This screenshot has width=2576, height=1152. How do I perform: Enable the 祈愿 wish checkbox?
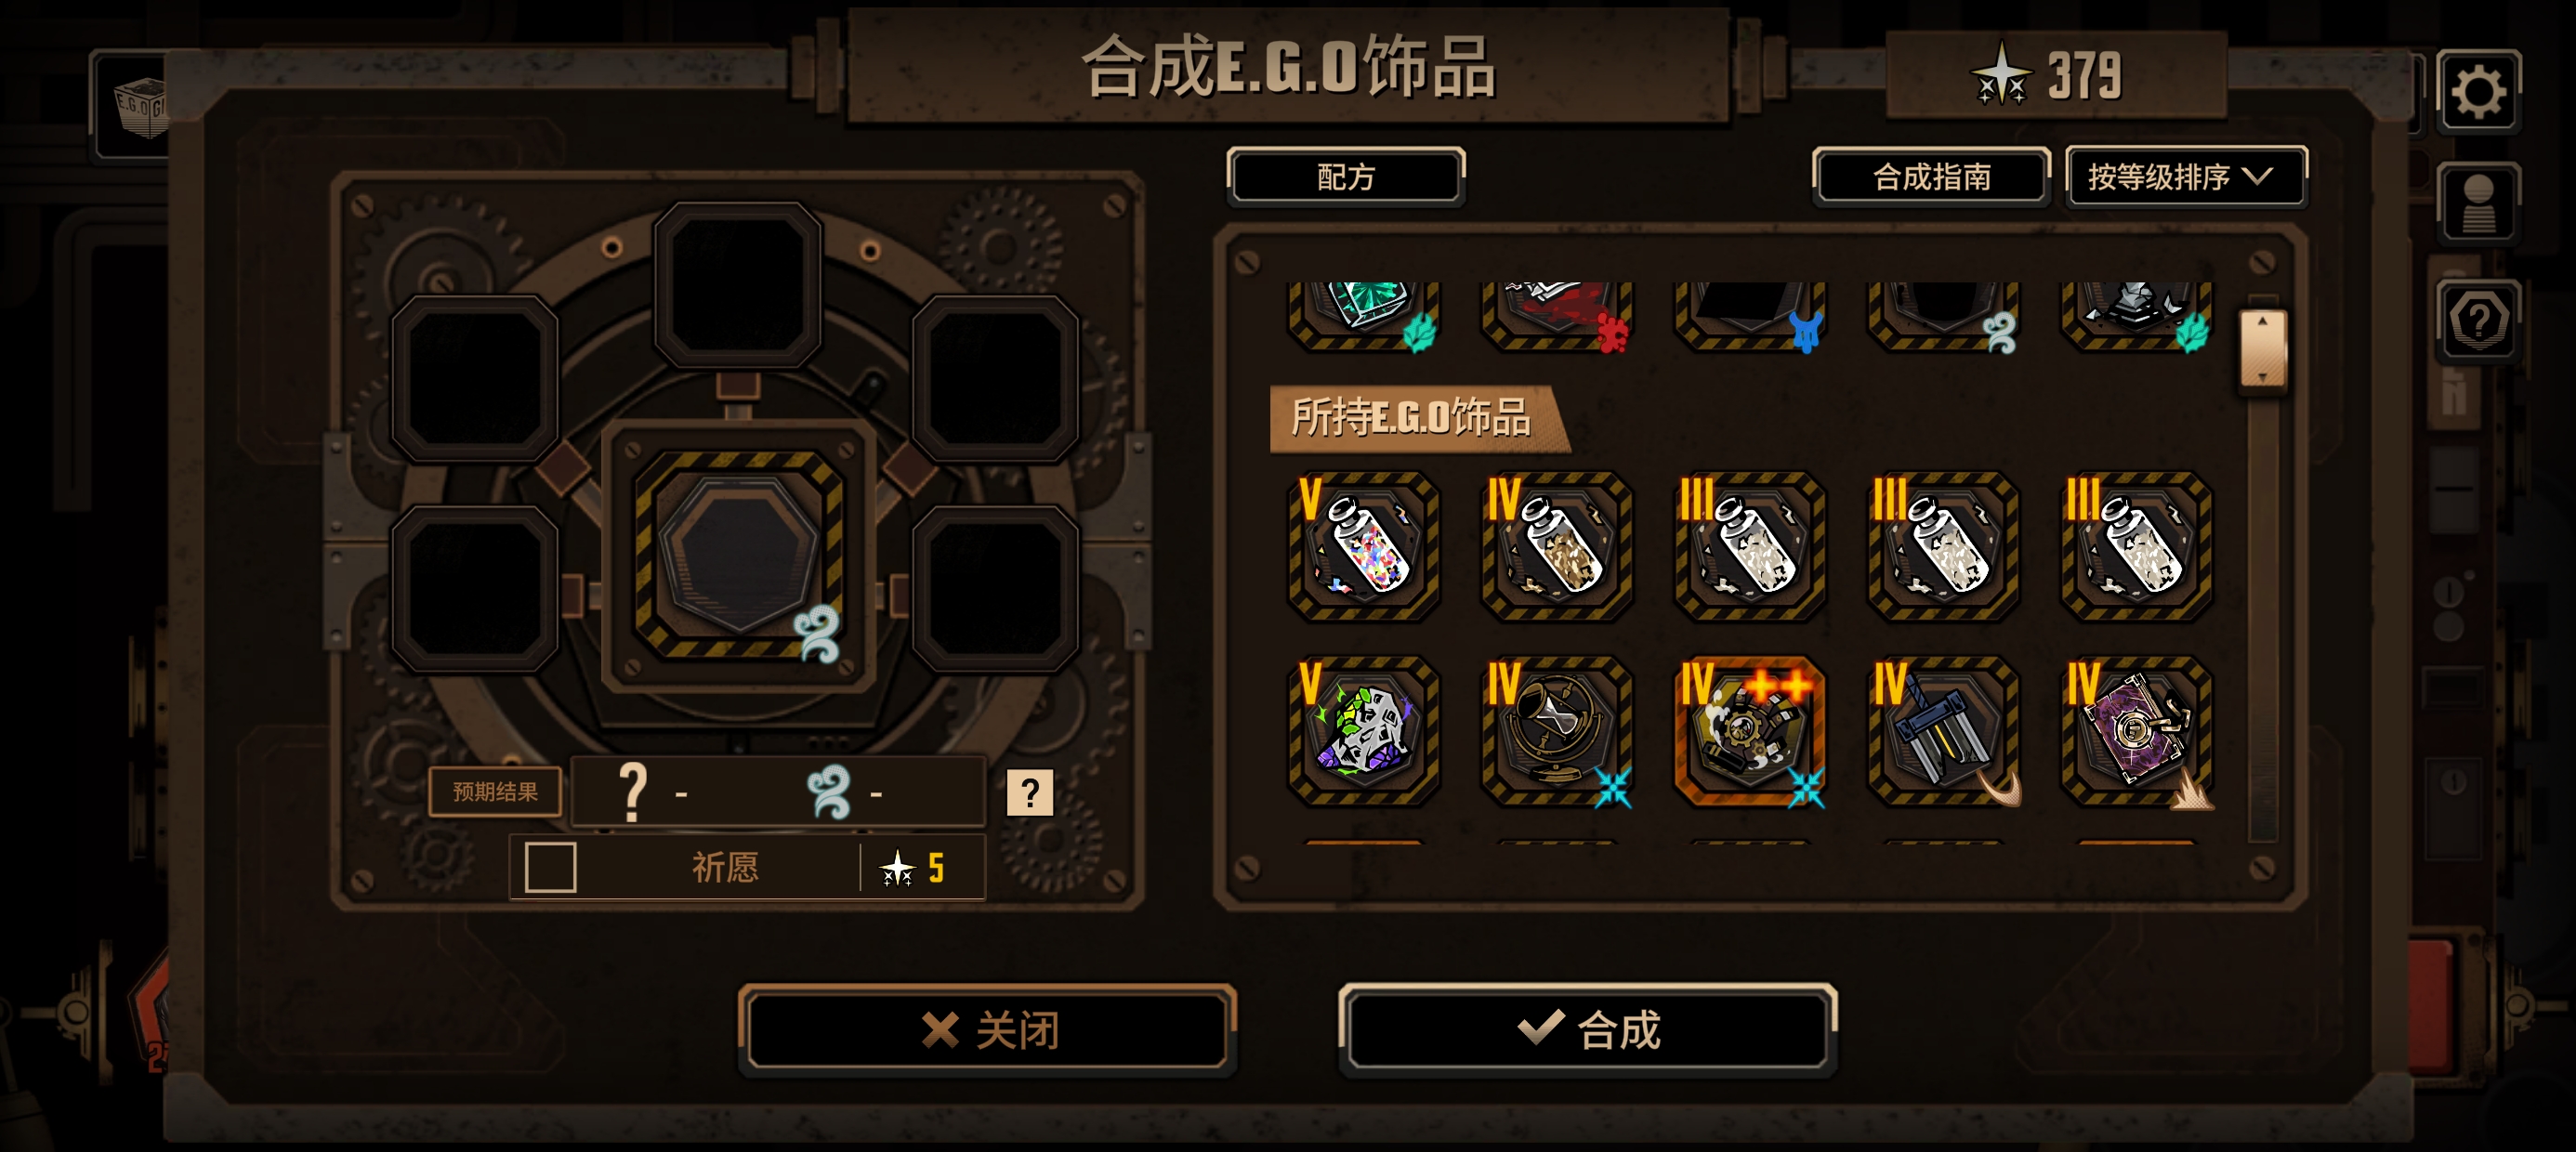click(550, 866)
